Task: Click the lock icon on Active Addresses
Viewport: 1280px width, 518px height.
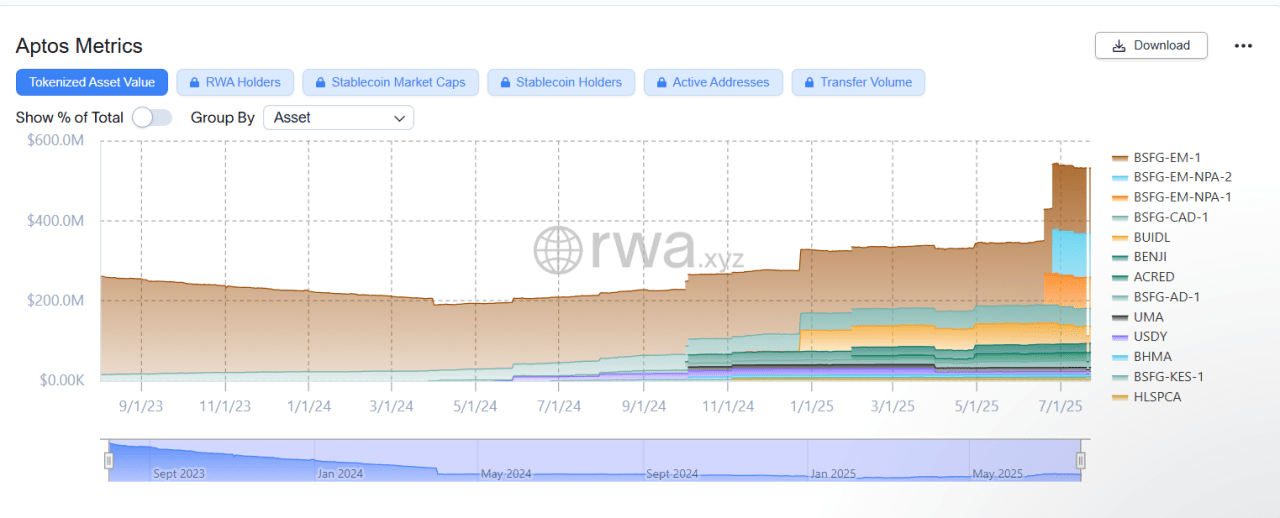Action: click(661, 82)
